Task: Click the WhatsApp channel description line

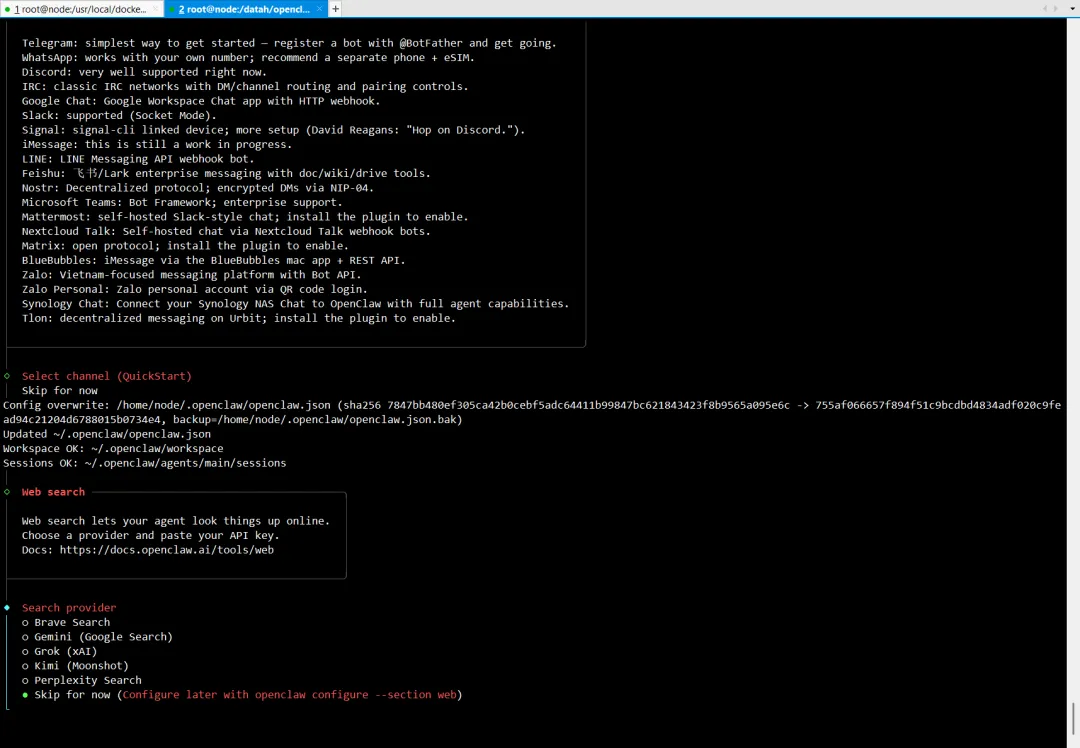Action: coord(248,57)
